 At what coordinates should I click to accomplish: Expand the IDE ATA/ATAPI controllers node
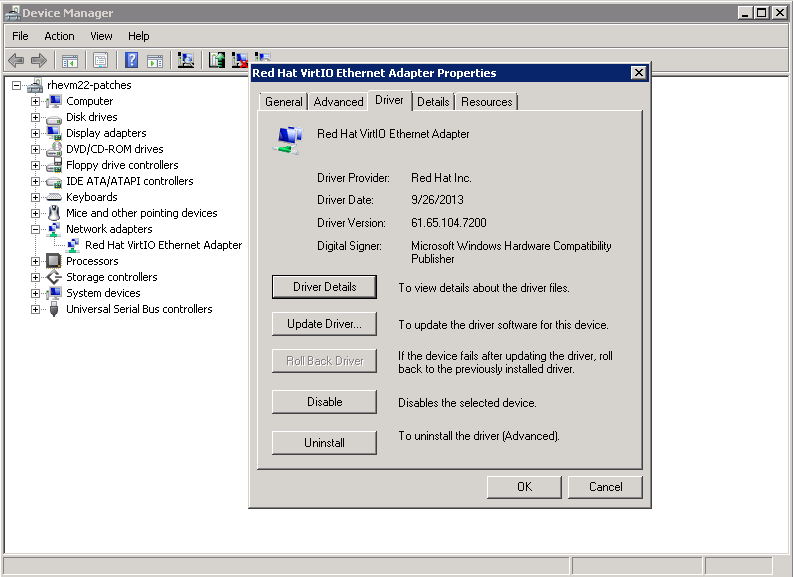(35, 181)
